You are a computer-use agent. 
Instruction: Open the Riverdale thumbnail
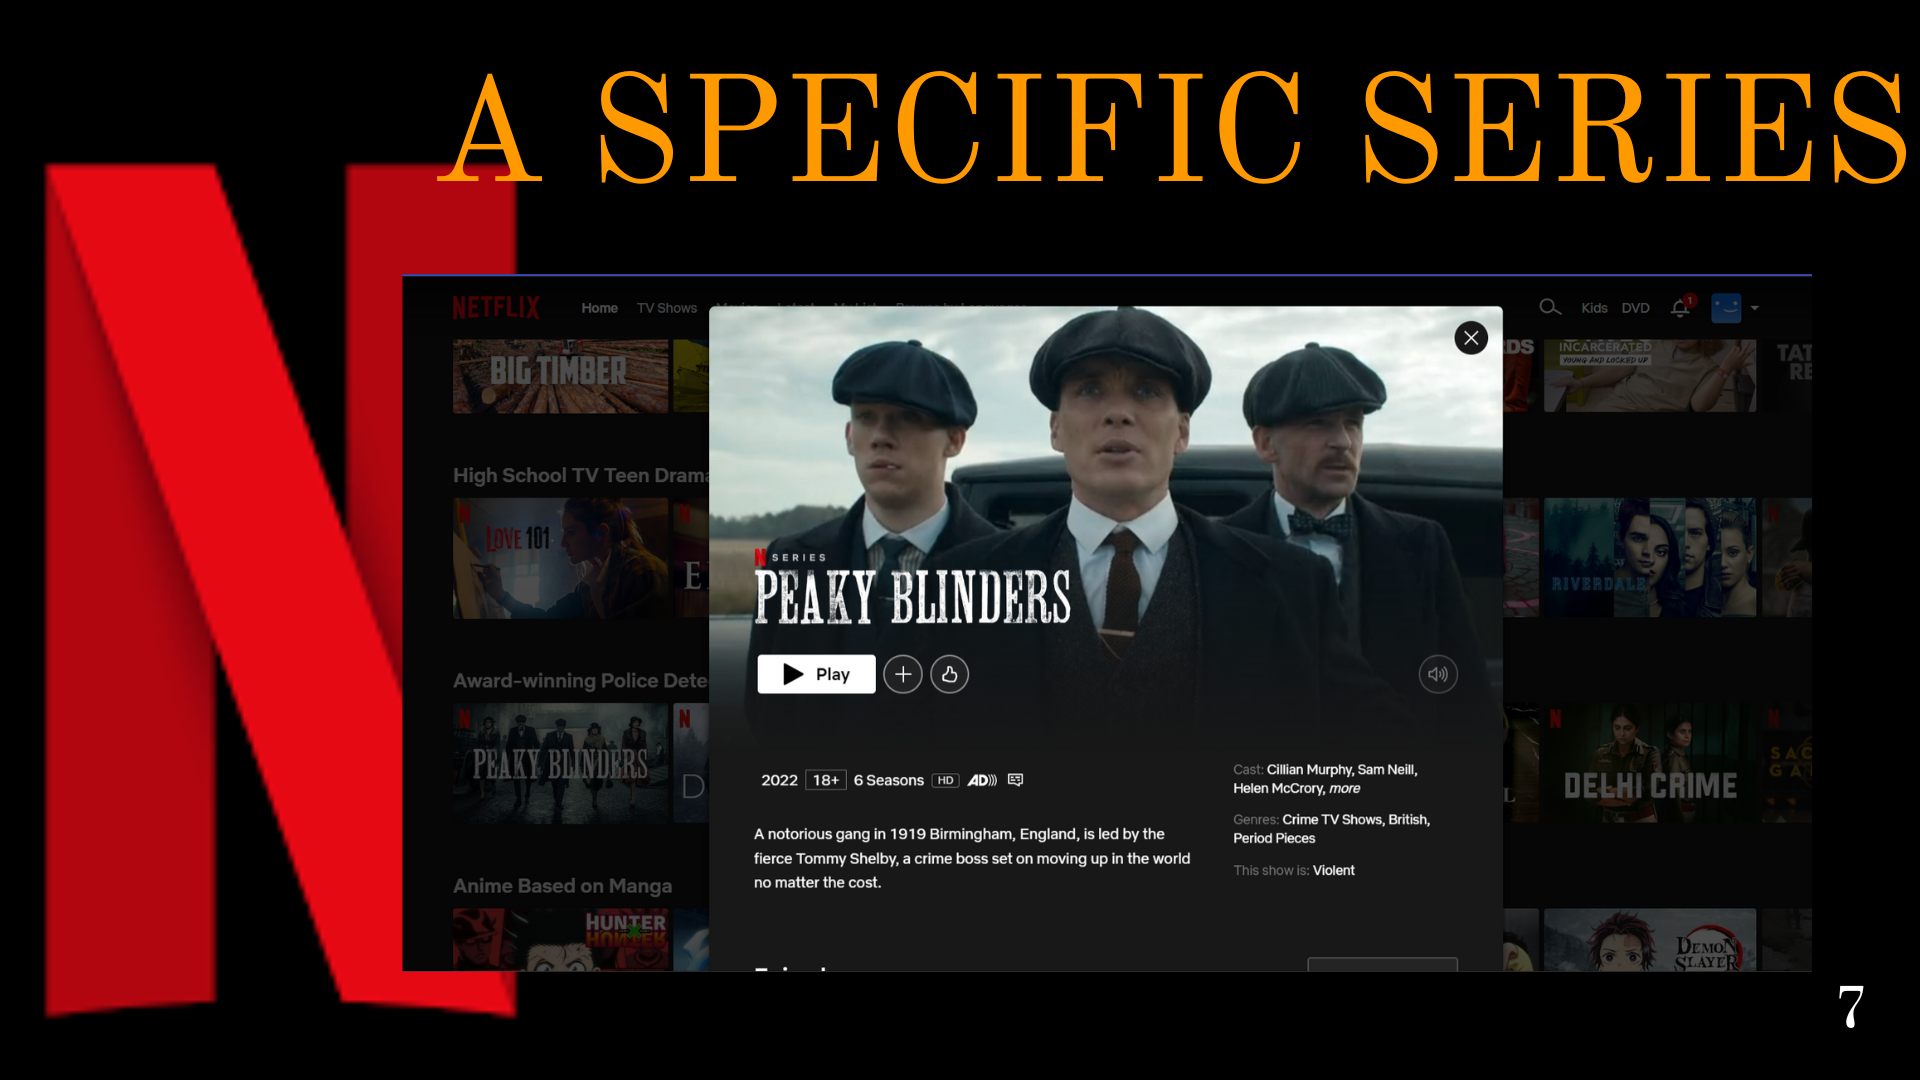pos(1649,558)
